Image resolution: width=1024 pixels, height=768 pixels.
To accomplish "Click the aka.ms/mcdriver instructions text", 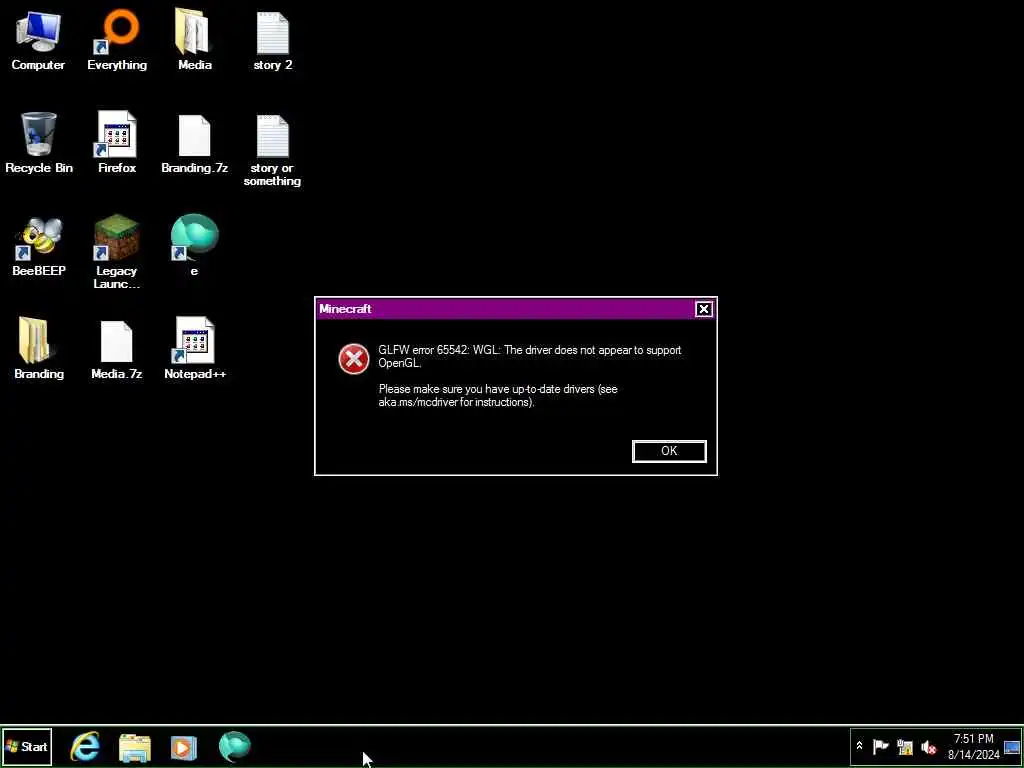I will (x=498, y=396).
